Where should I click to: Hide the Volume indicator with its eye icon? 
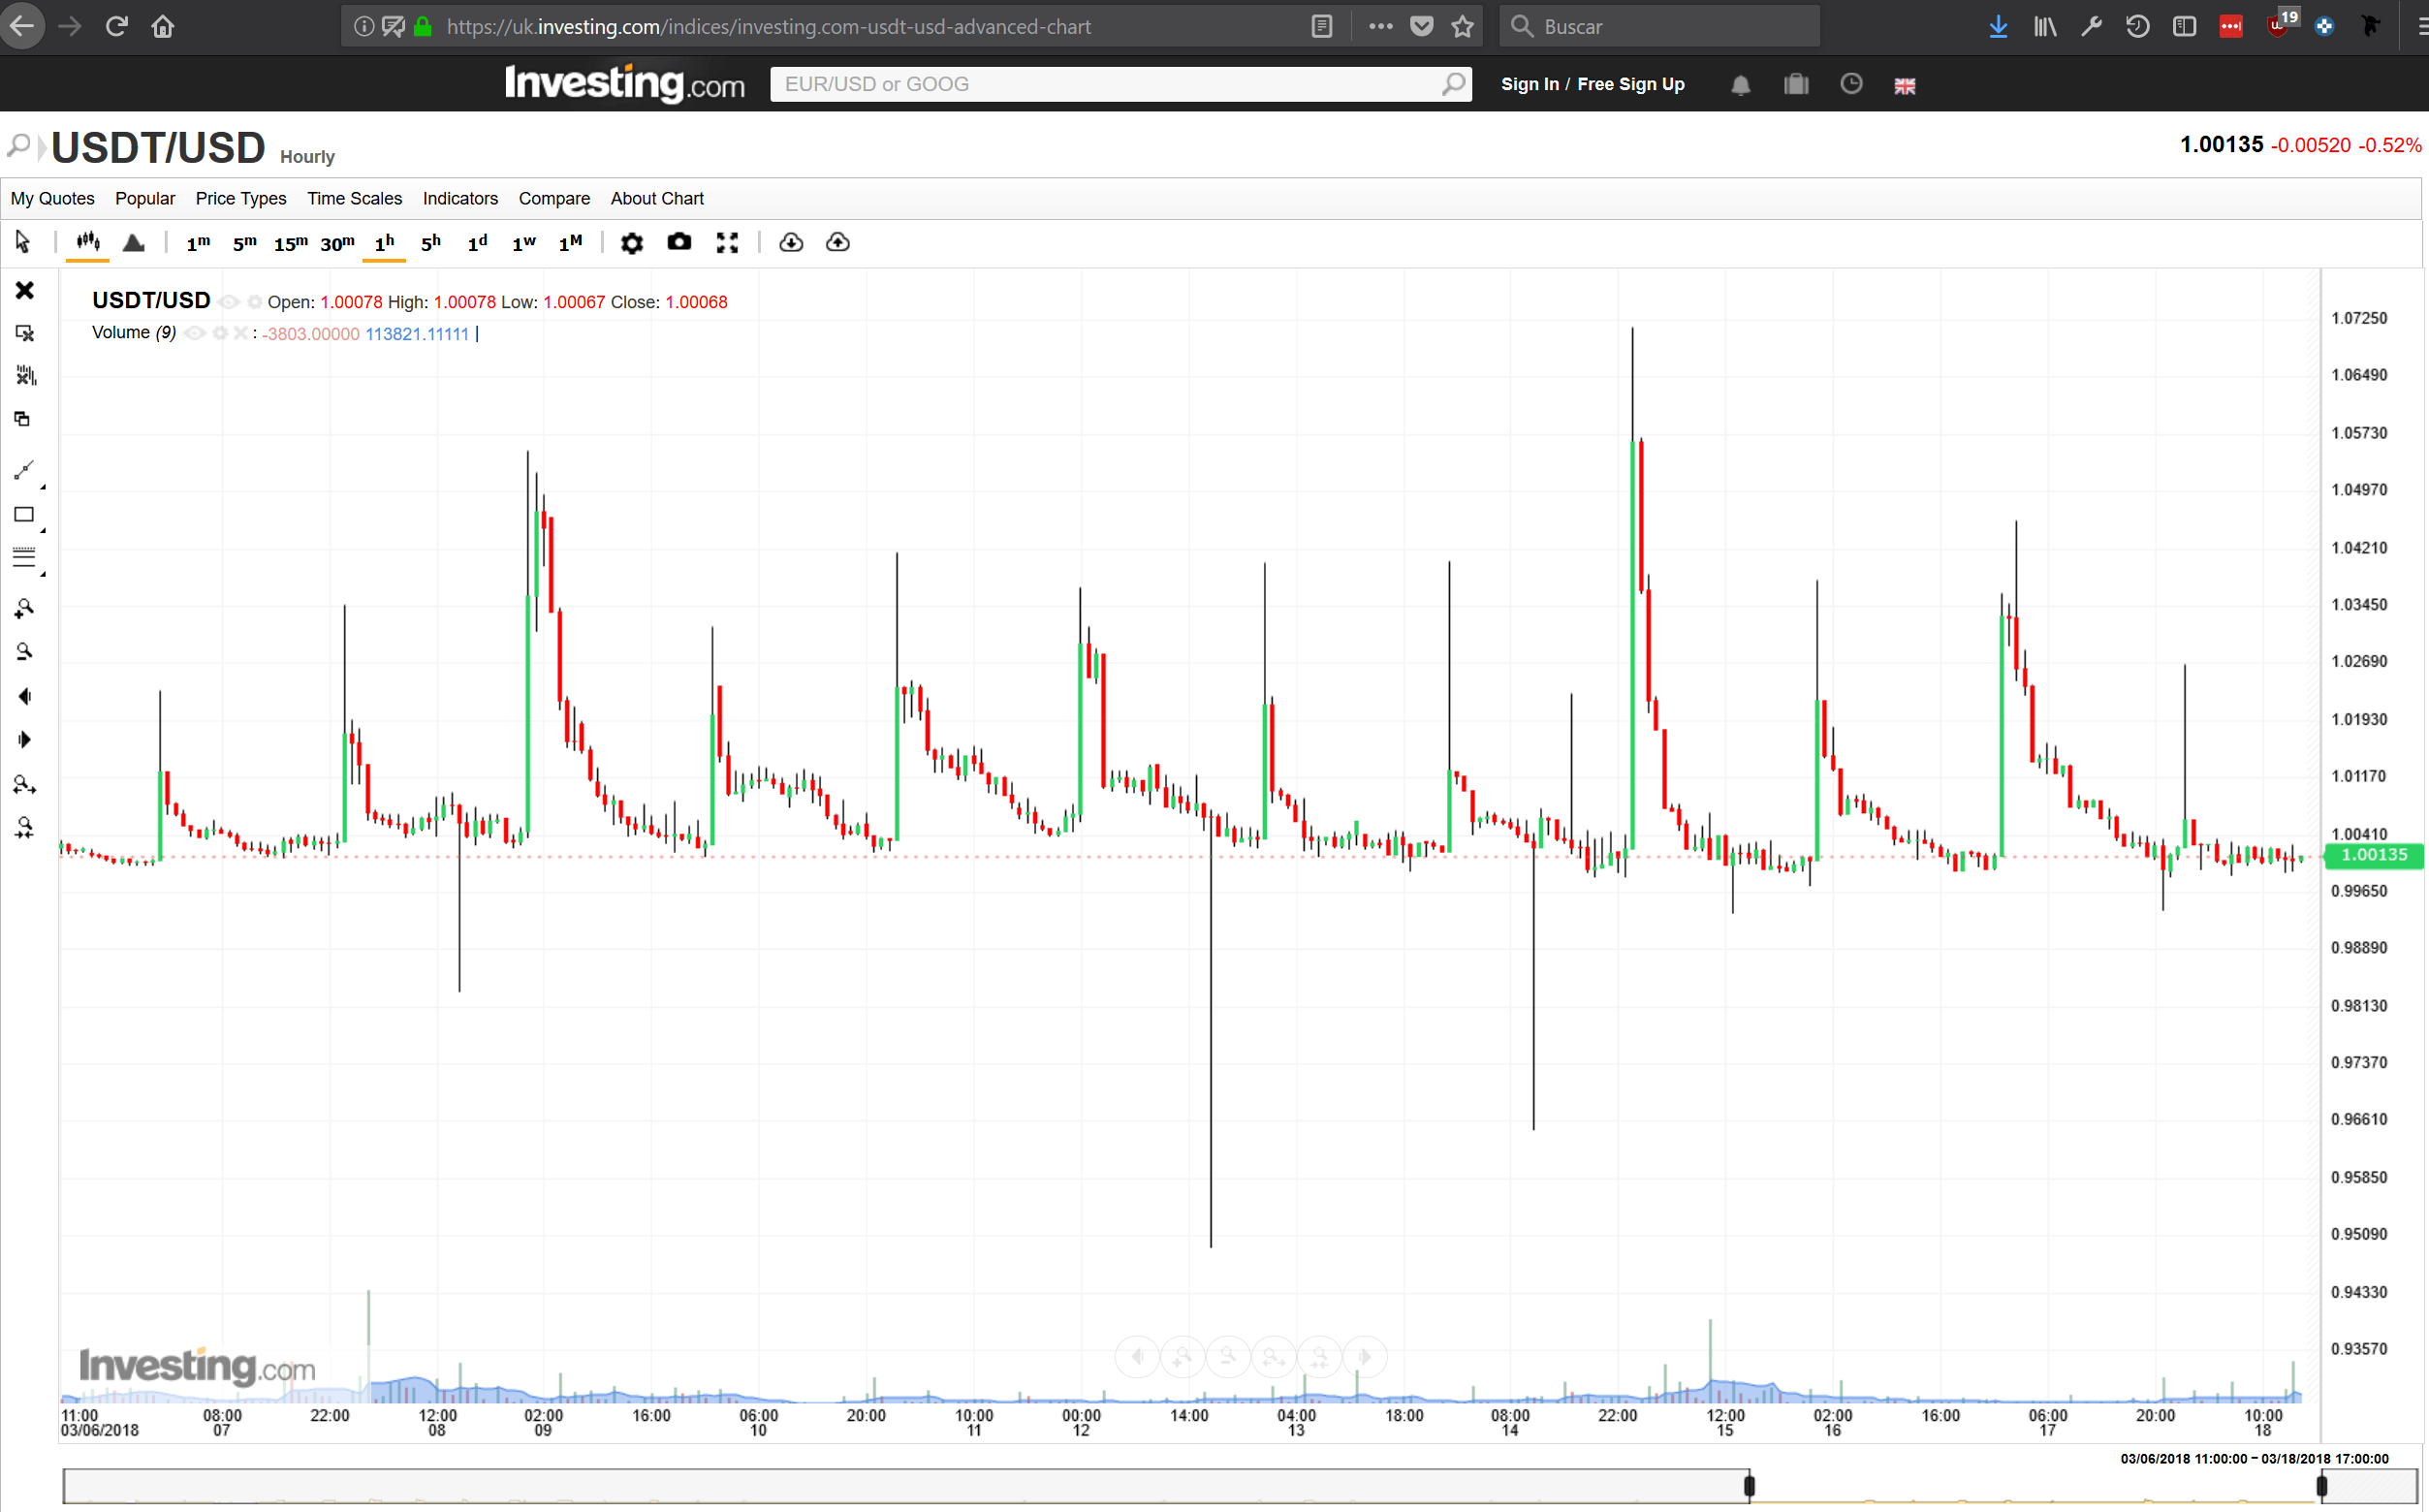(195, 333)
